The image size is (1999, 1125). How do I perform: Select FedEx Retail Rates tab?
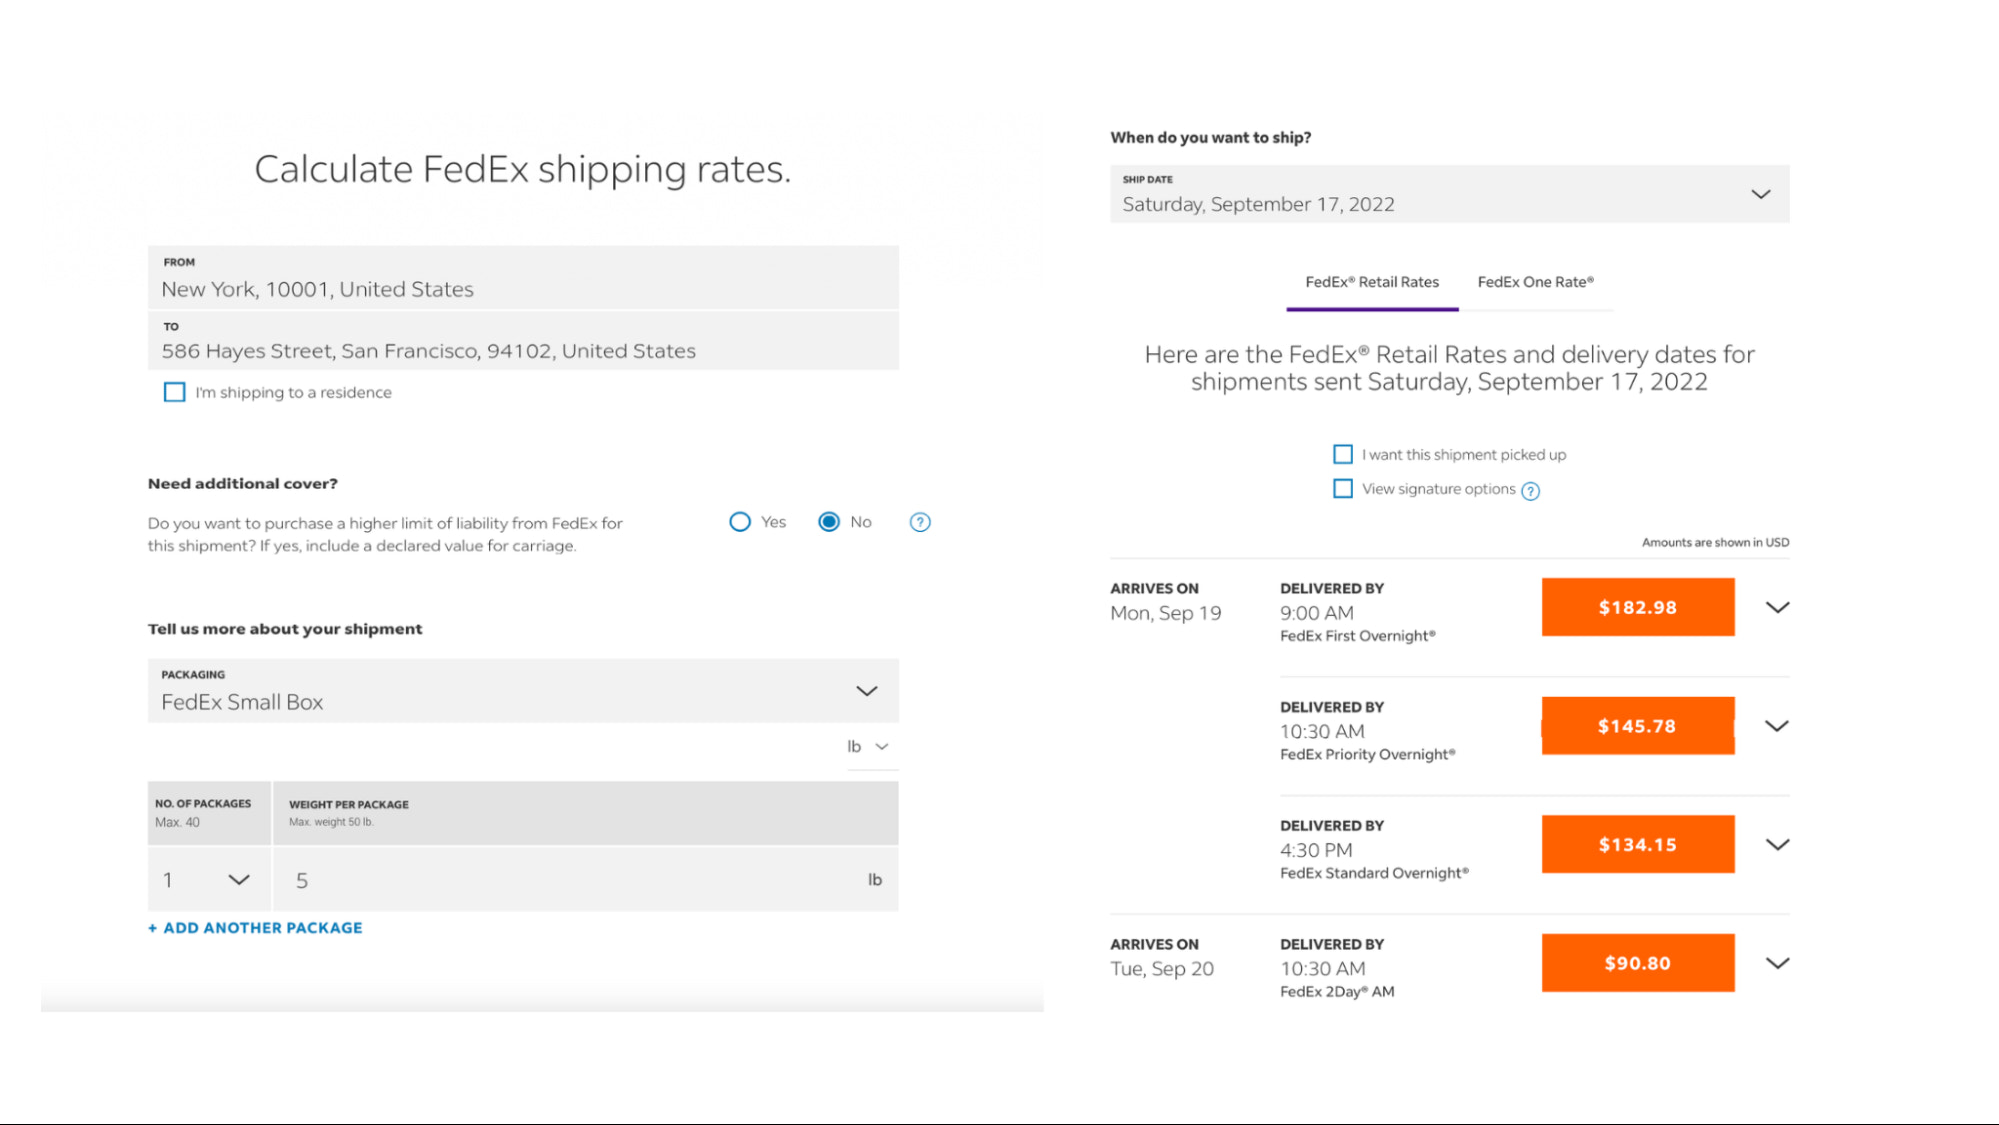coord(1371,282)
